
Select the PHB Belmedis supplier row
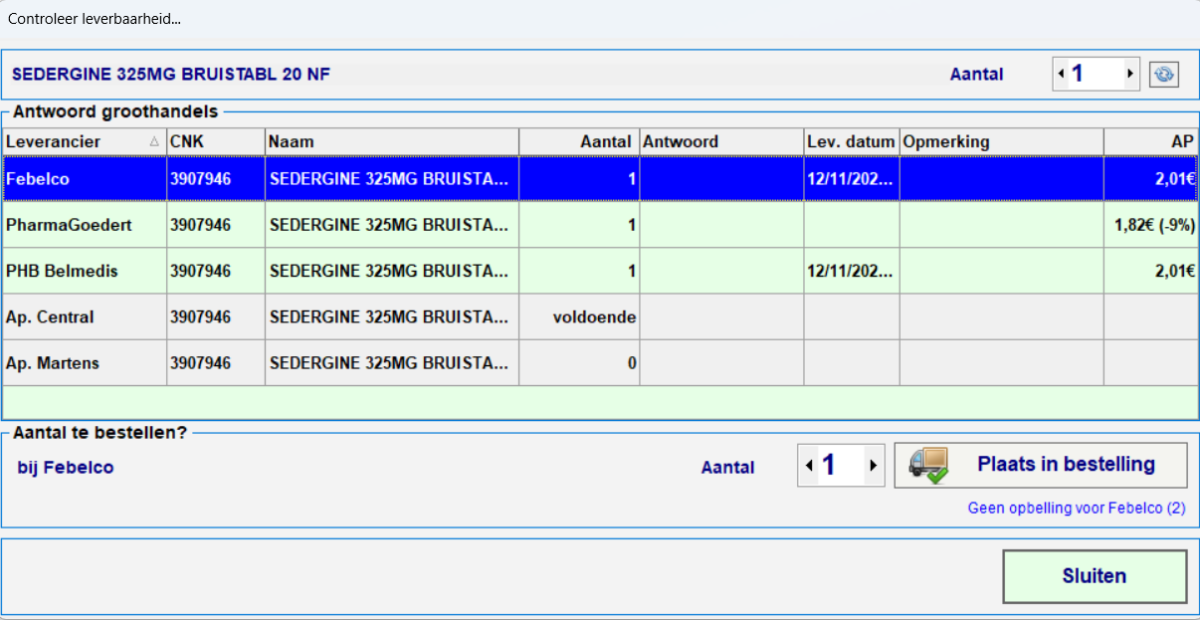(85, 271)
